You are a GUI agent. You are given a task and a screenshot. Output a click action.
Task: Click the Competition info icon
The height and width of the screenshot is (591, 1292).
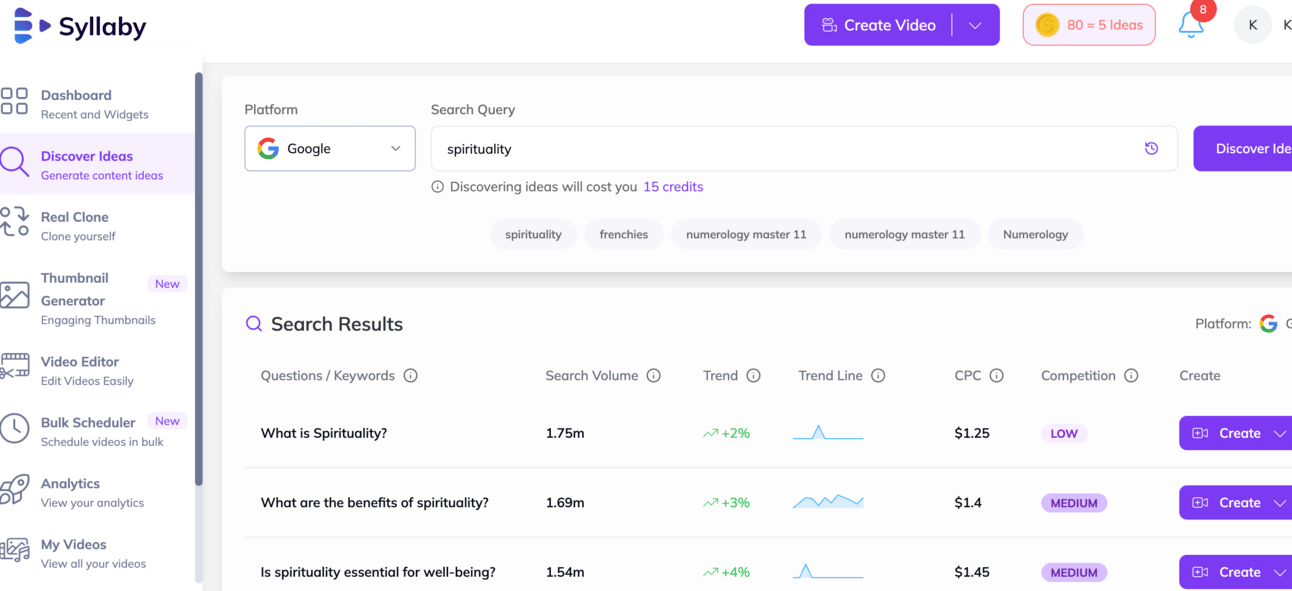click(1131, 376)
